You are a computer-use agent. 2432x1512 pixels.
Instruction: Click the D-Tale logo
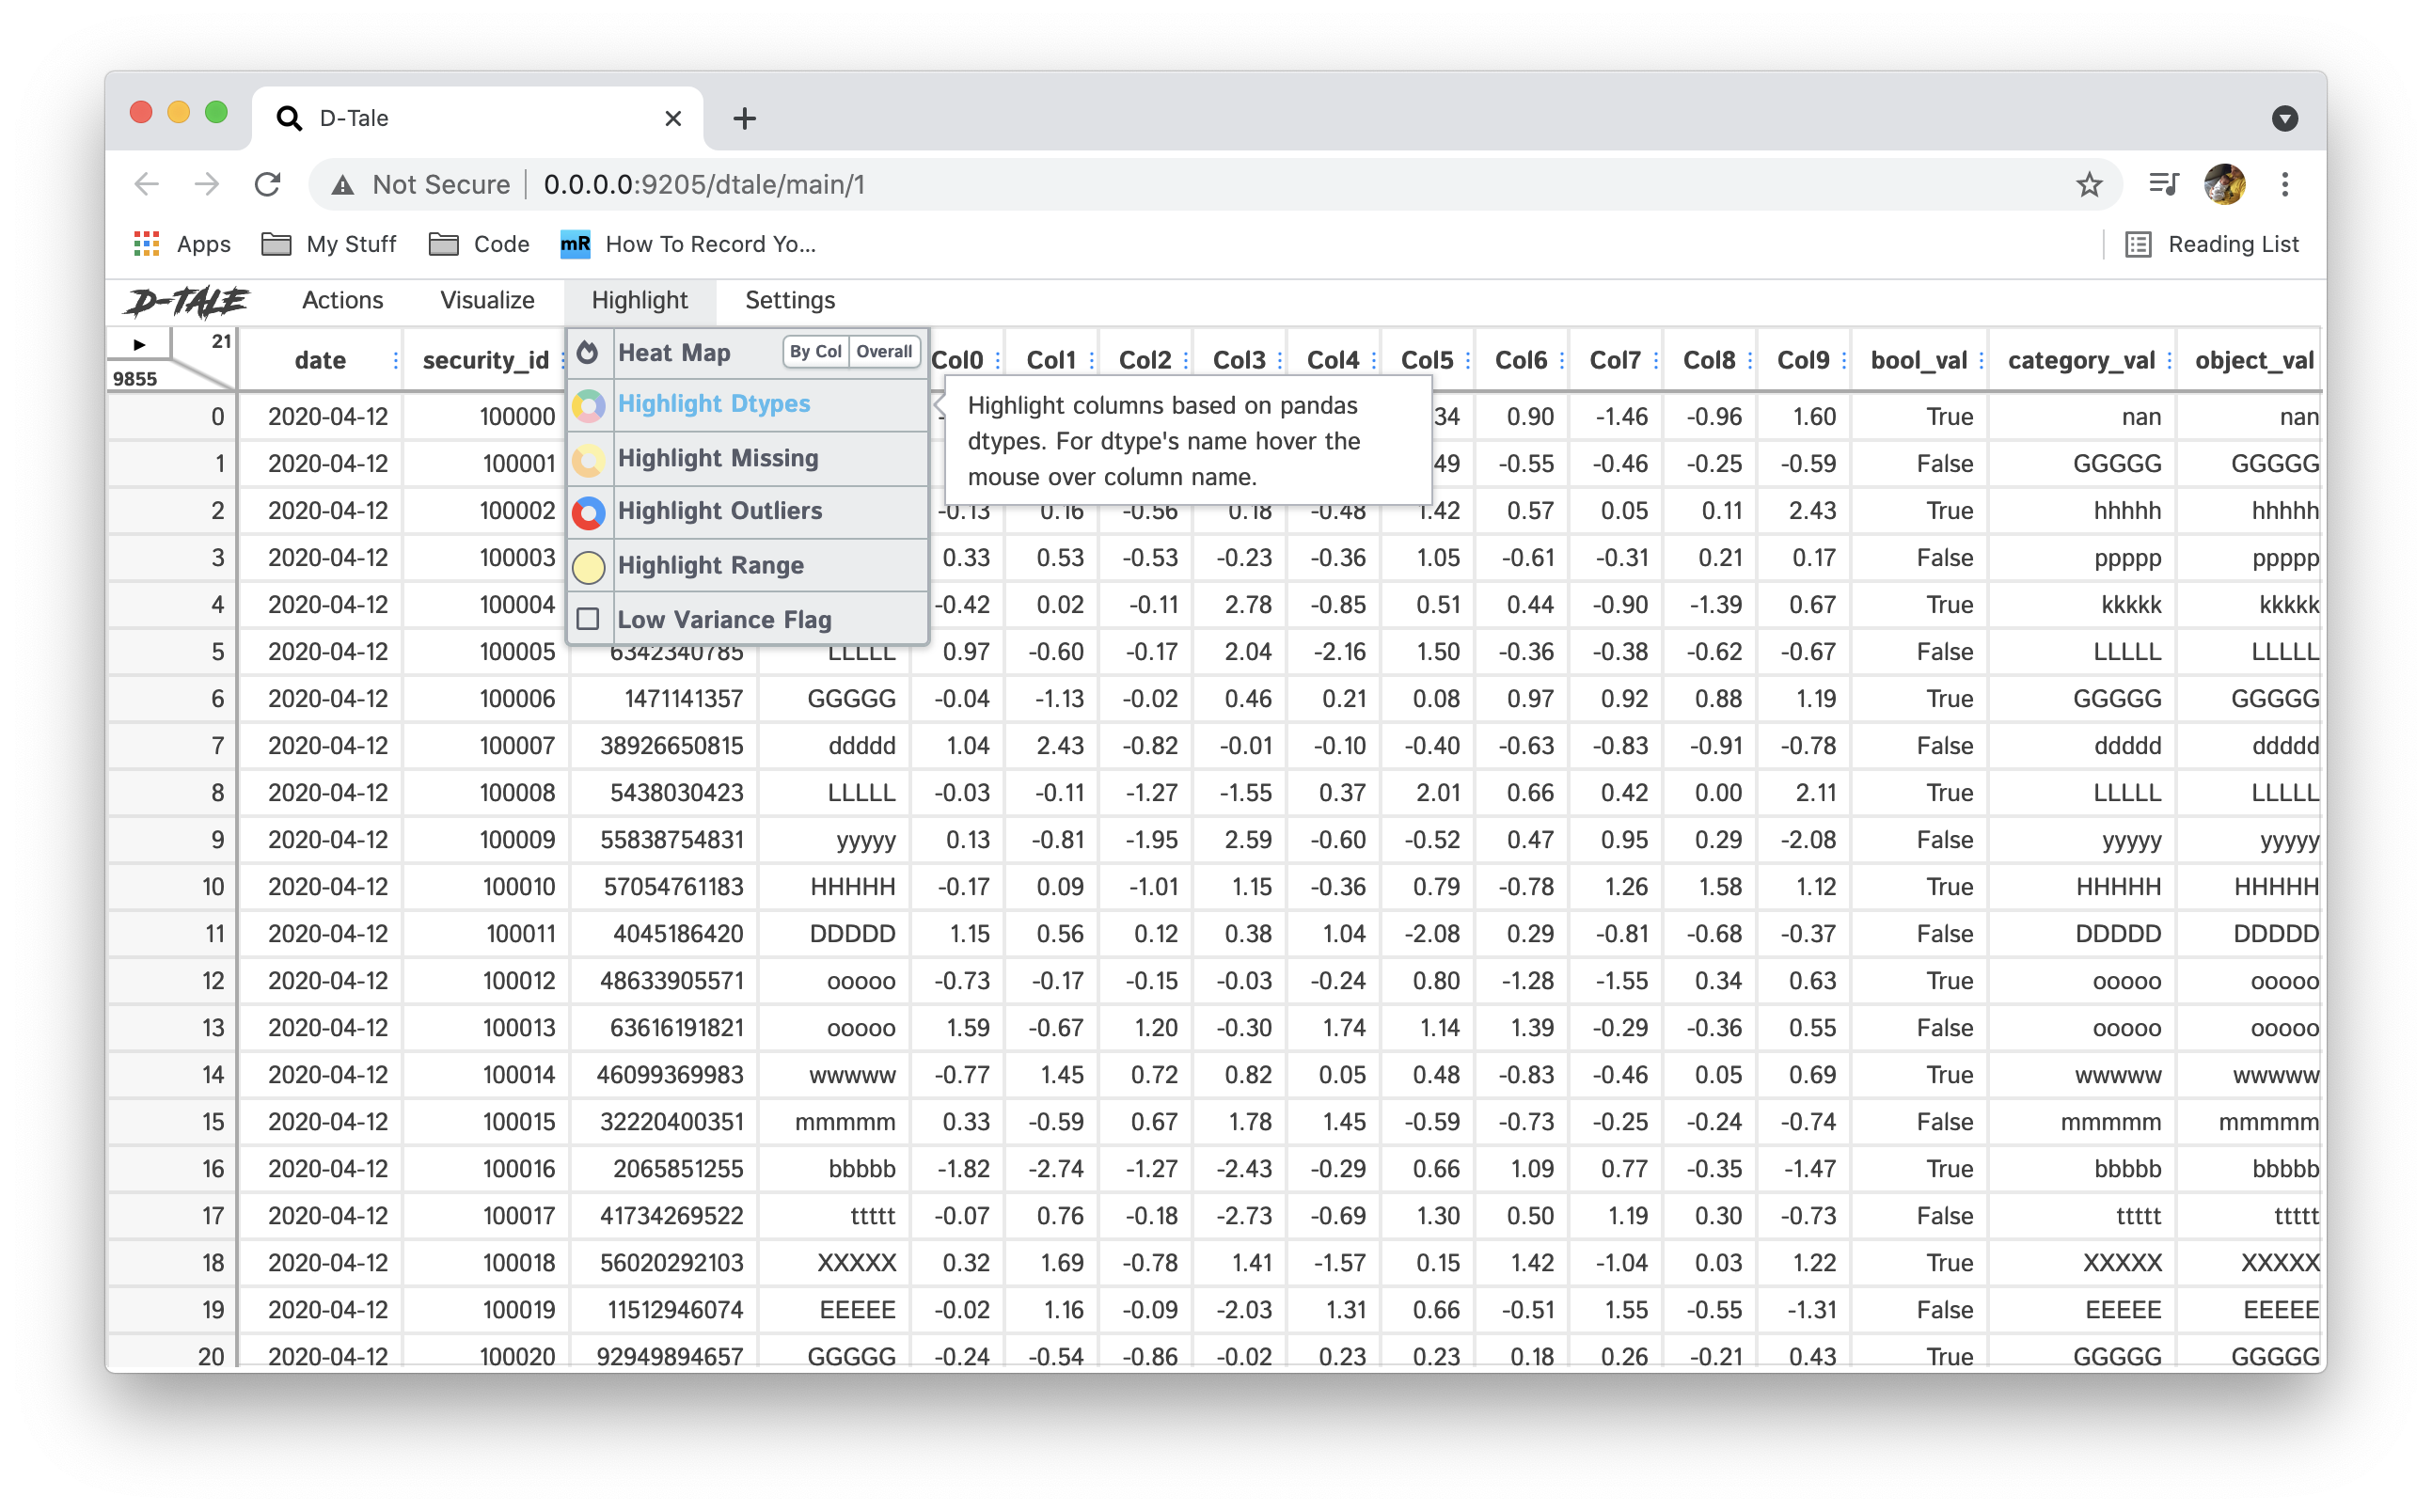point(188,301)
